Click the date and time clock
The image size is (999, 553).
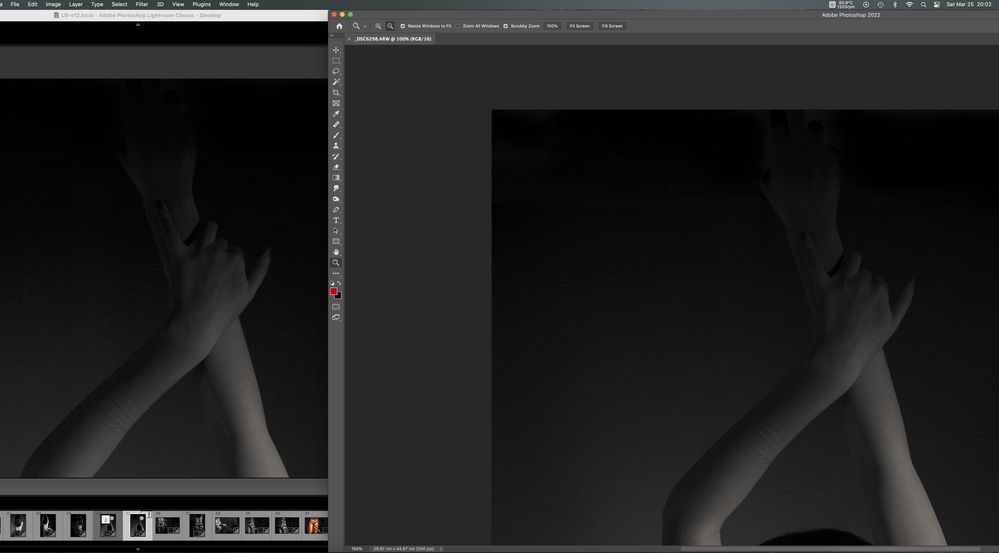point(968,4)
